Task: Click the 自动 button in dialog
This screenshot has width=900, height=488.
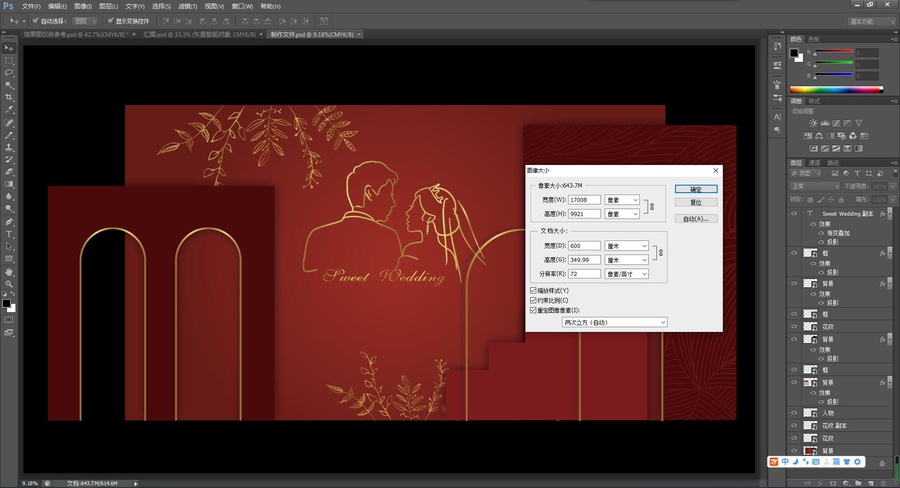Action: (696, 219)
